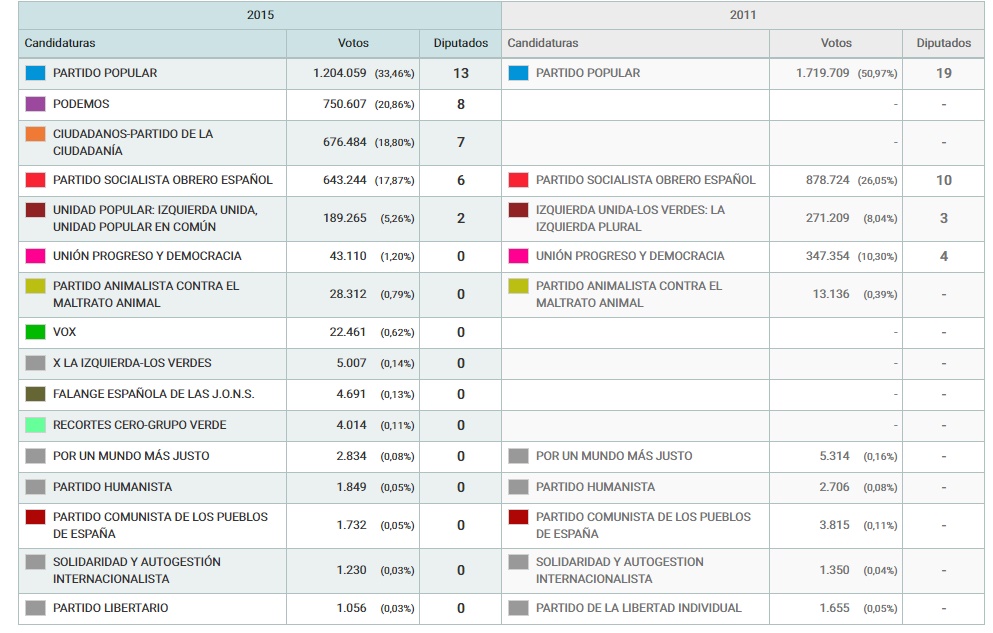Click the light green Recortes Cero swatch
This screenshot has width=993, height=633.
(36, 425)
